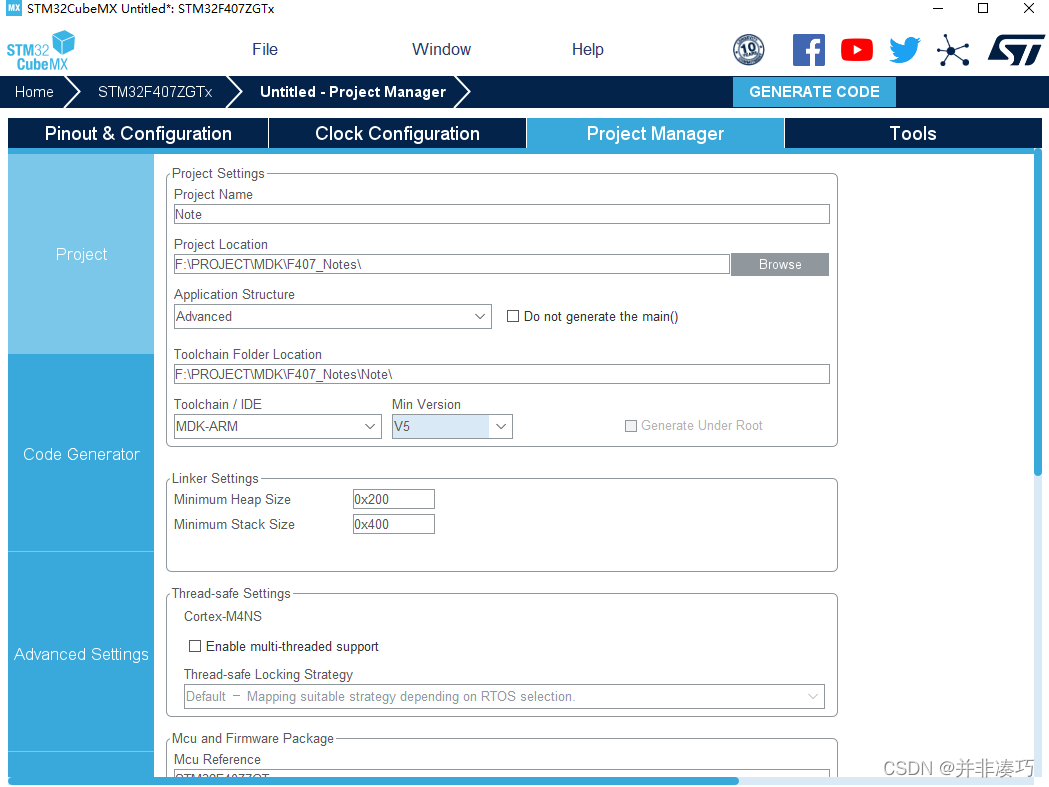Click the Mcu Reference label
Screen dimensions: 1049x787
217,760
